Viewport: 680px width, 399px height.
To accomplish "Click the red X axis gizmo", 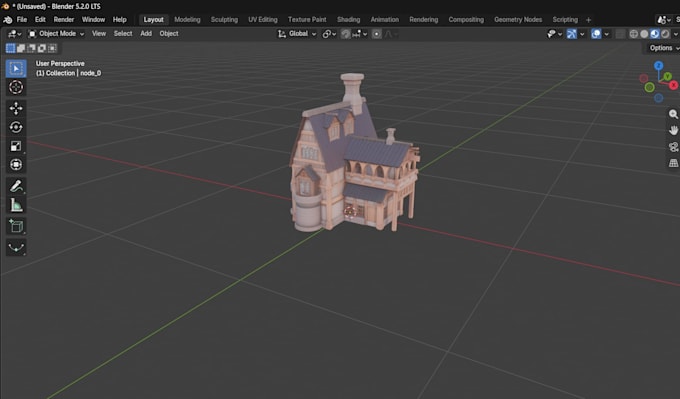I will click(673, 85).
